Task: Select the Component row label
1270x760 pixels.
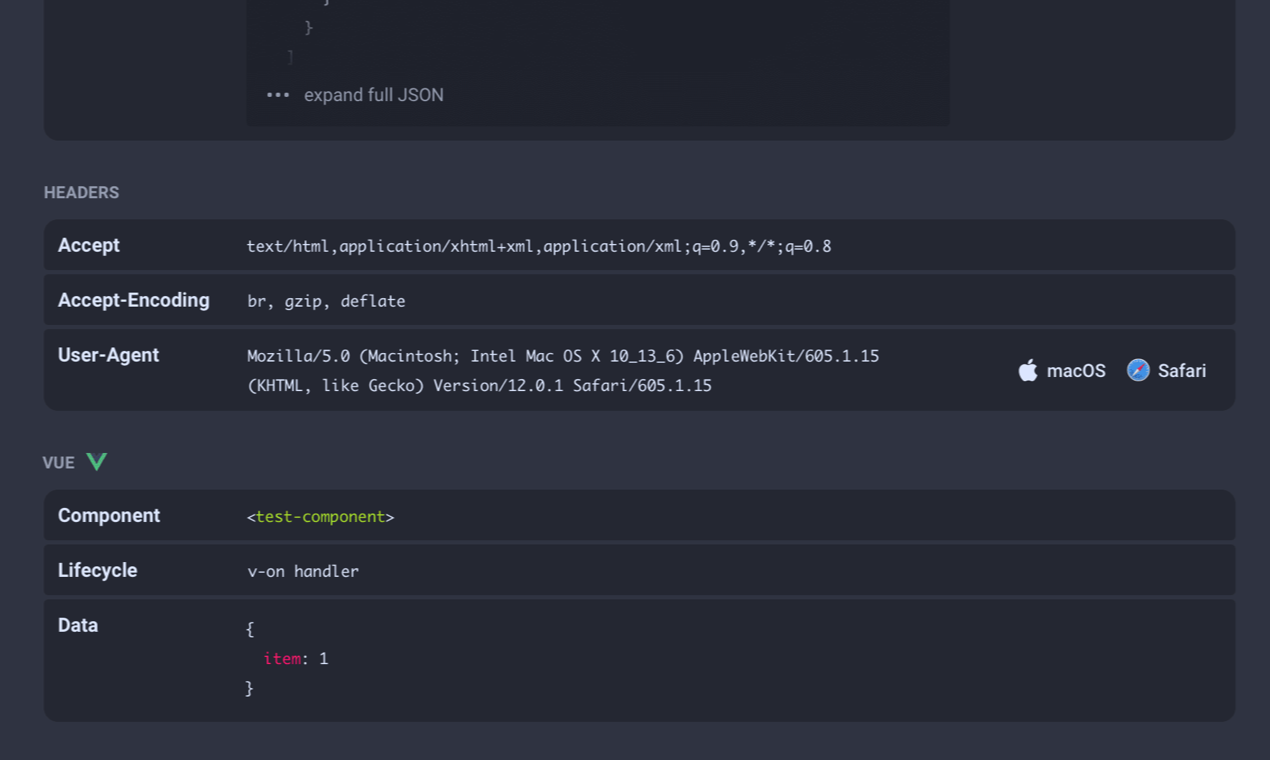Action: (109, 515)
